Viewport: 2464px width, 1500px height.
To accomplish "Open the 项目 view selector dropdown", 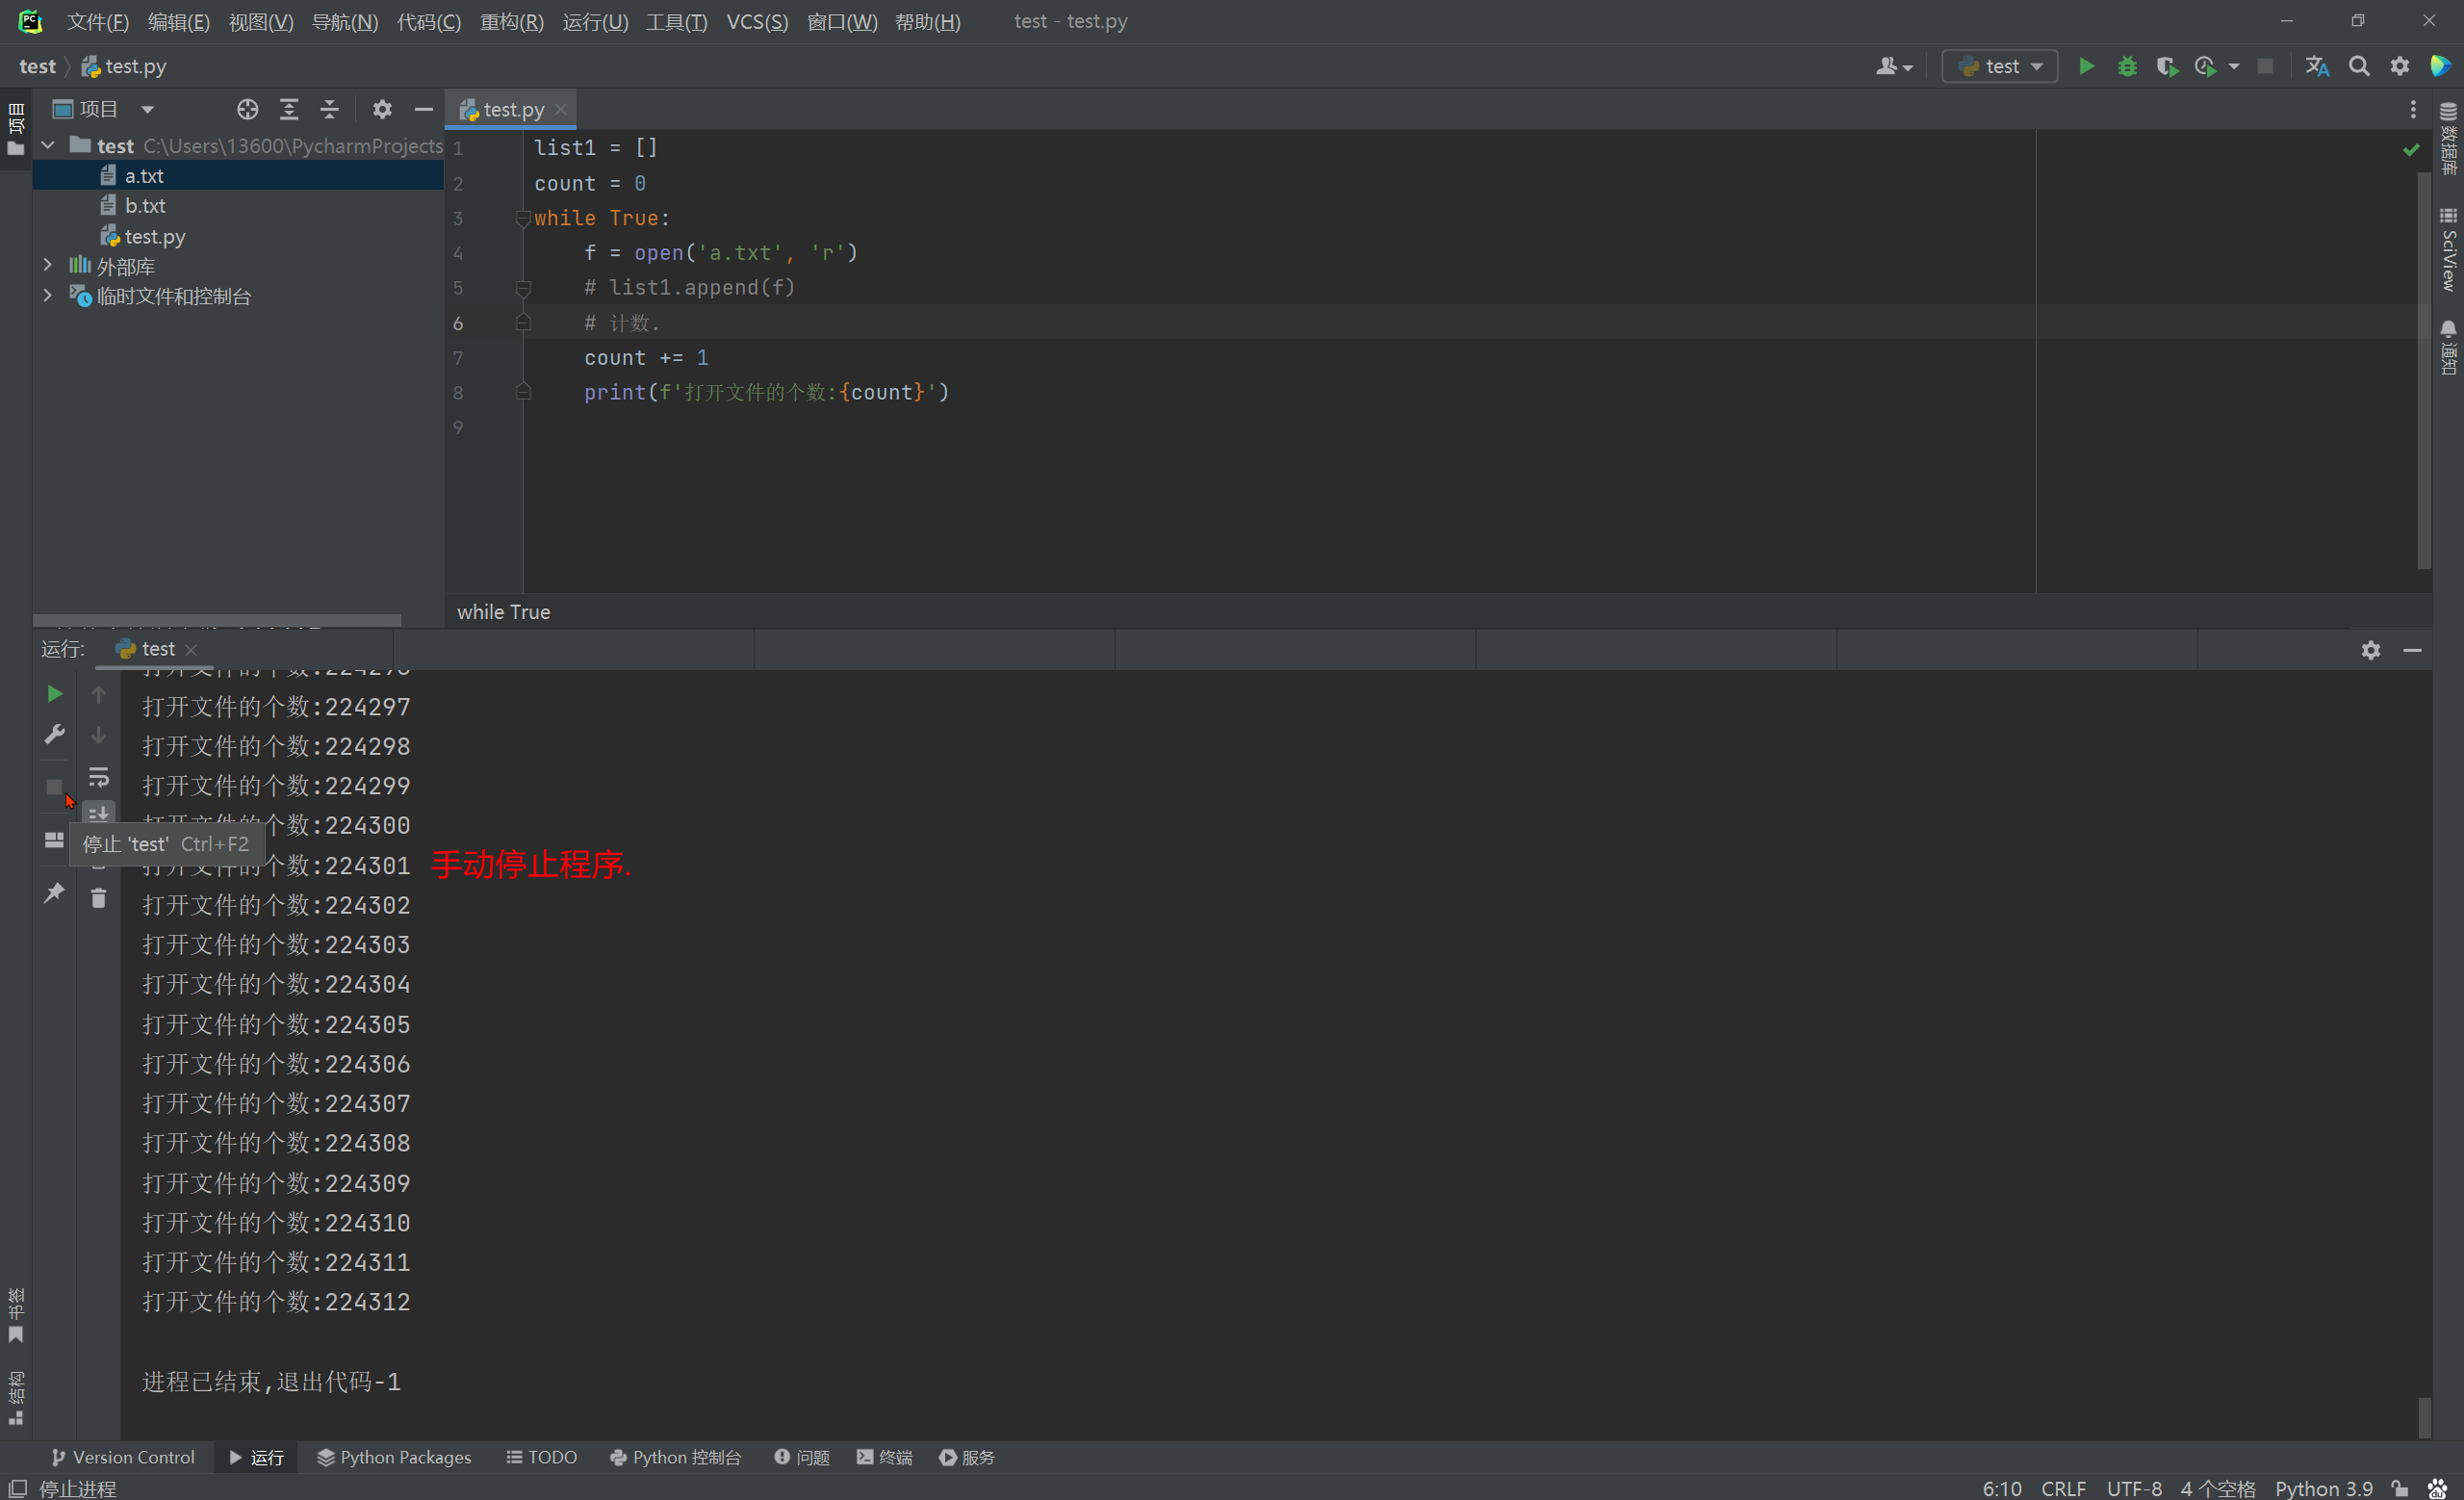I will (x=105, y=109).
